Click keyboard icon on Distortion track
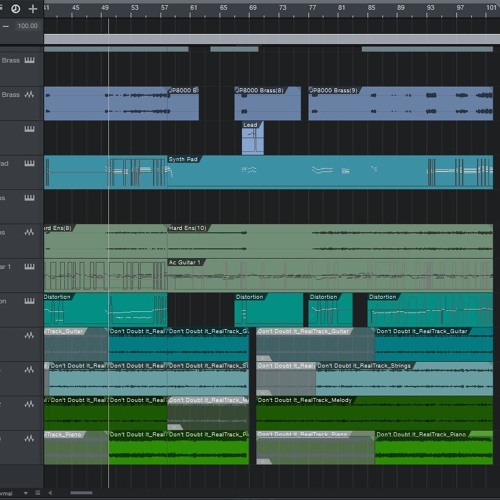This screenshot has width=500, height=500. click(29, 301)
